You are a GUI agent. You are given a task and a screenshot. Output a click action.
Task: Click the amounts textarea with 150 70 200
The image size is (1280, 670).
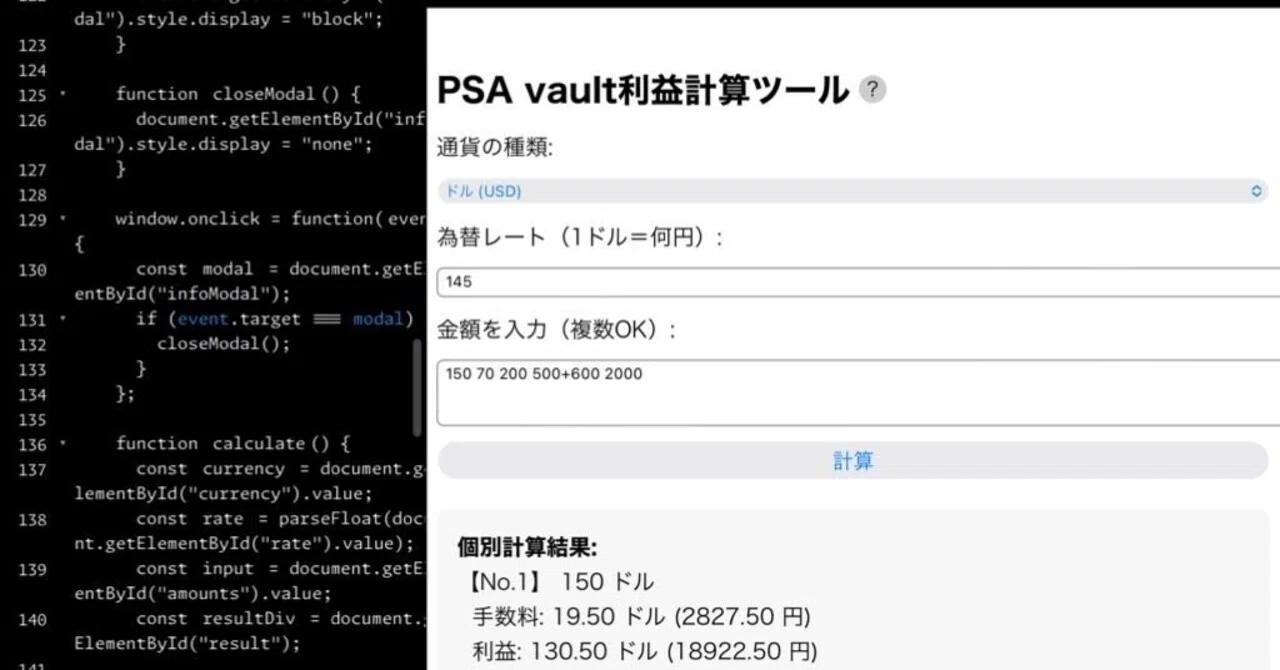coord(858,392)
